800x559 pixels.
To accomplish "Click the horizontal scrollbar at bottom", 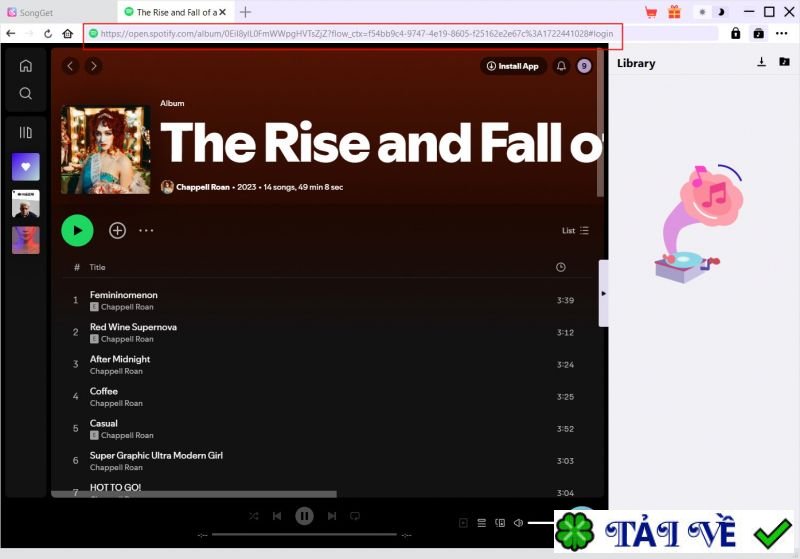I will point(194,494).
